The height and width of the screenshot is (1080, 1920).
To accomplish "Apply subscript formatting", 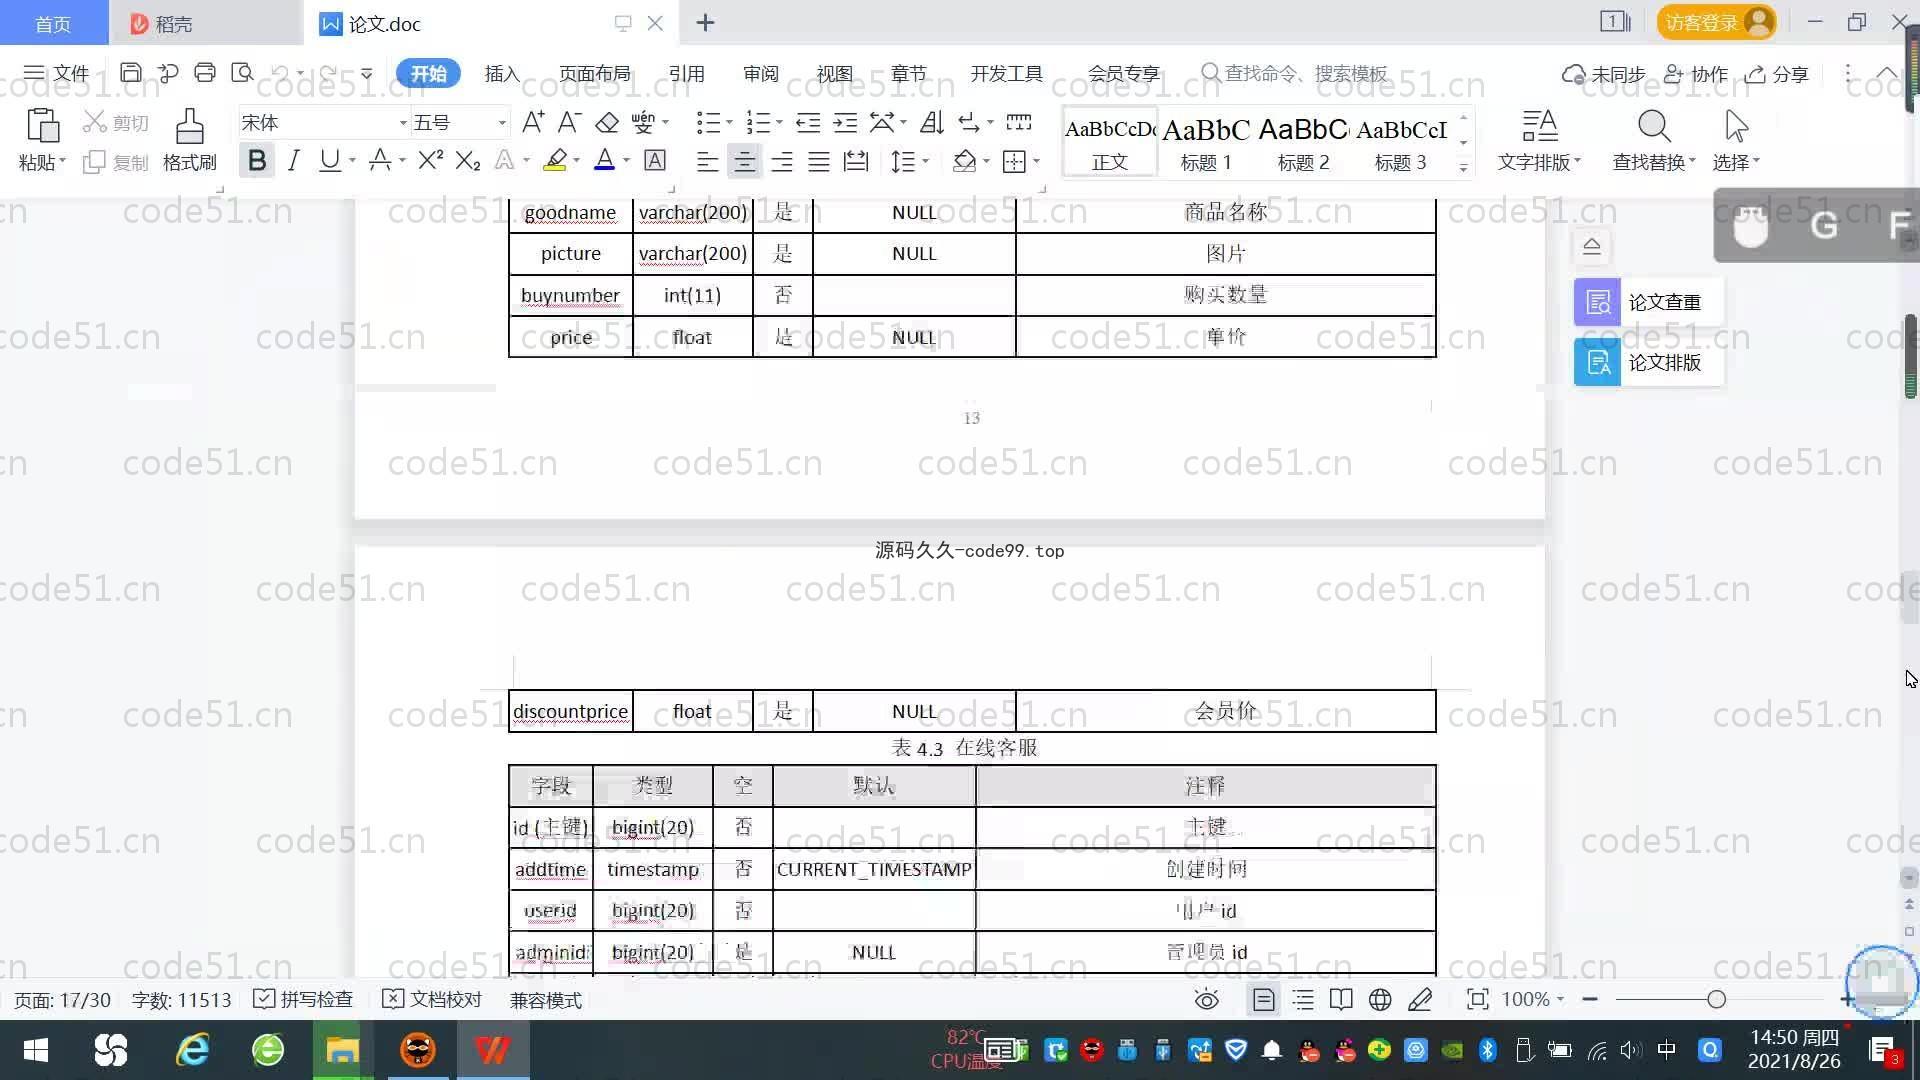I will (x=468, y=161).
